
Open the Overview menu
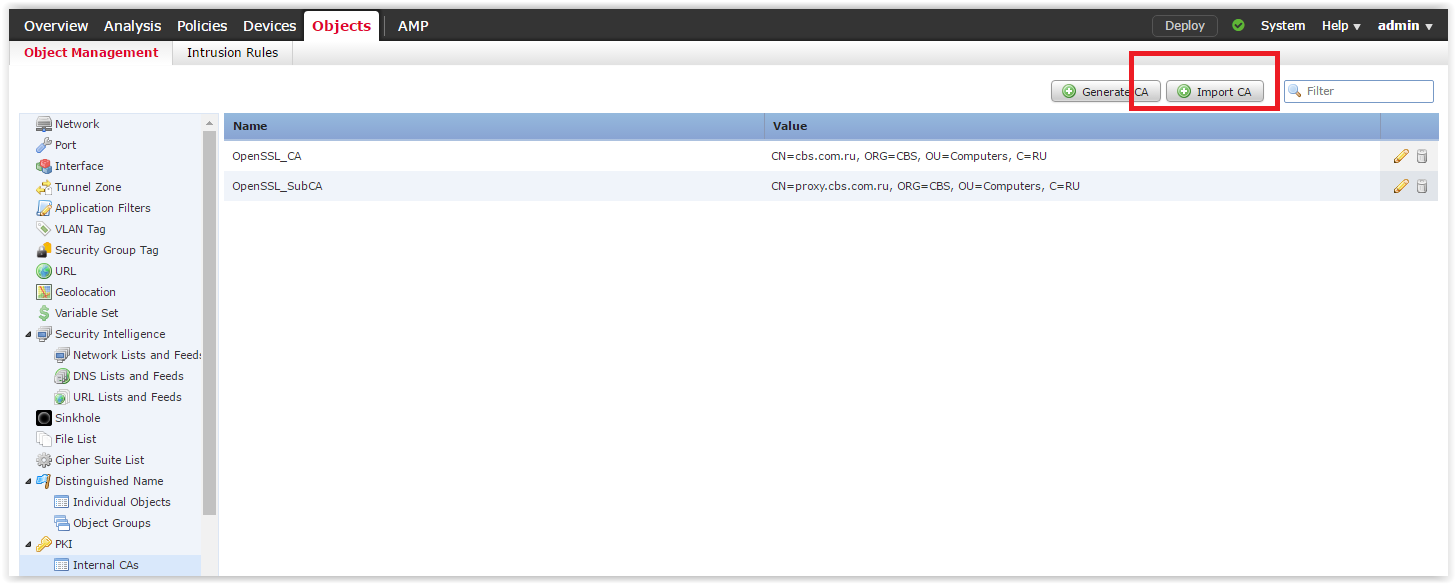56,26
